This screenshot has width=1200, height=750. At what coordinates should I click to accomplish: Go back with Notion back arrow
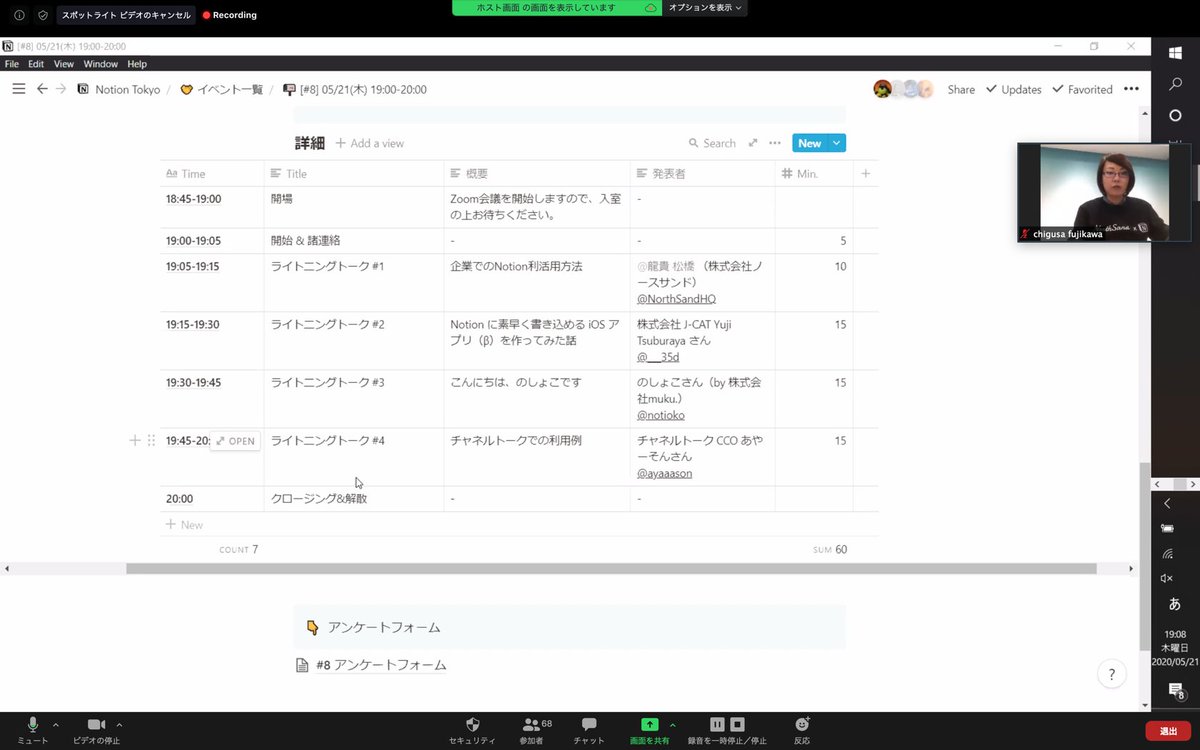[x=42, y=89]
